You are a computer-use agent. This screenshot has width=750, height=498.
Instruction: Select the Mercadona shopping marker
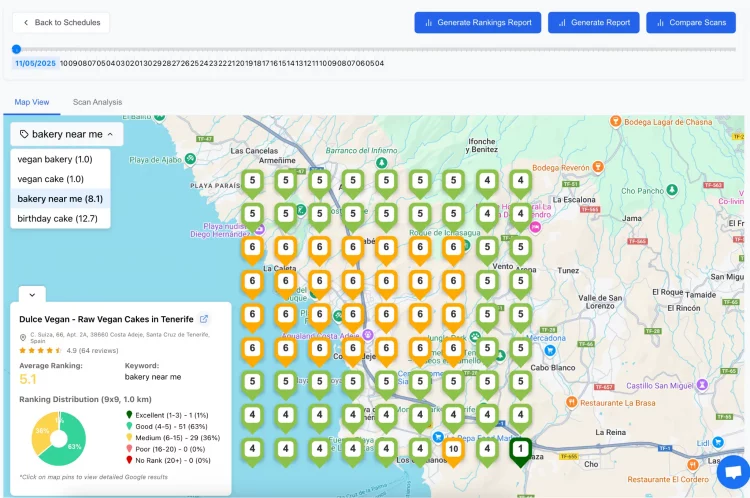tap(550, 351)
